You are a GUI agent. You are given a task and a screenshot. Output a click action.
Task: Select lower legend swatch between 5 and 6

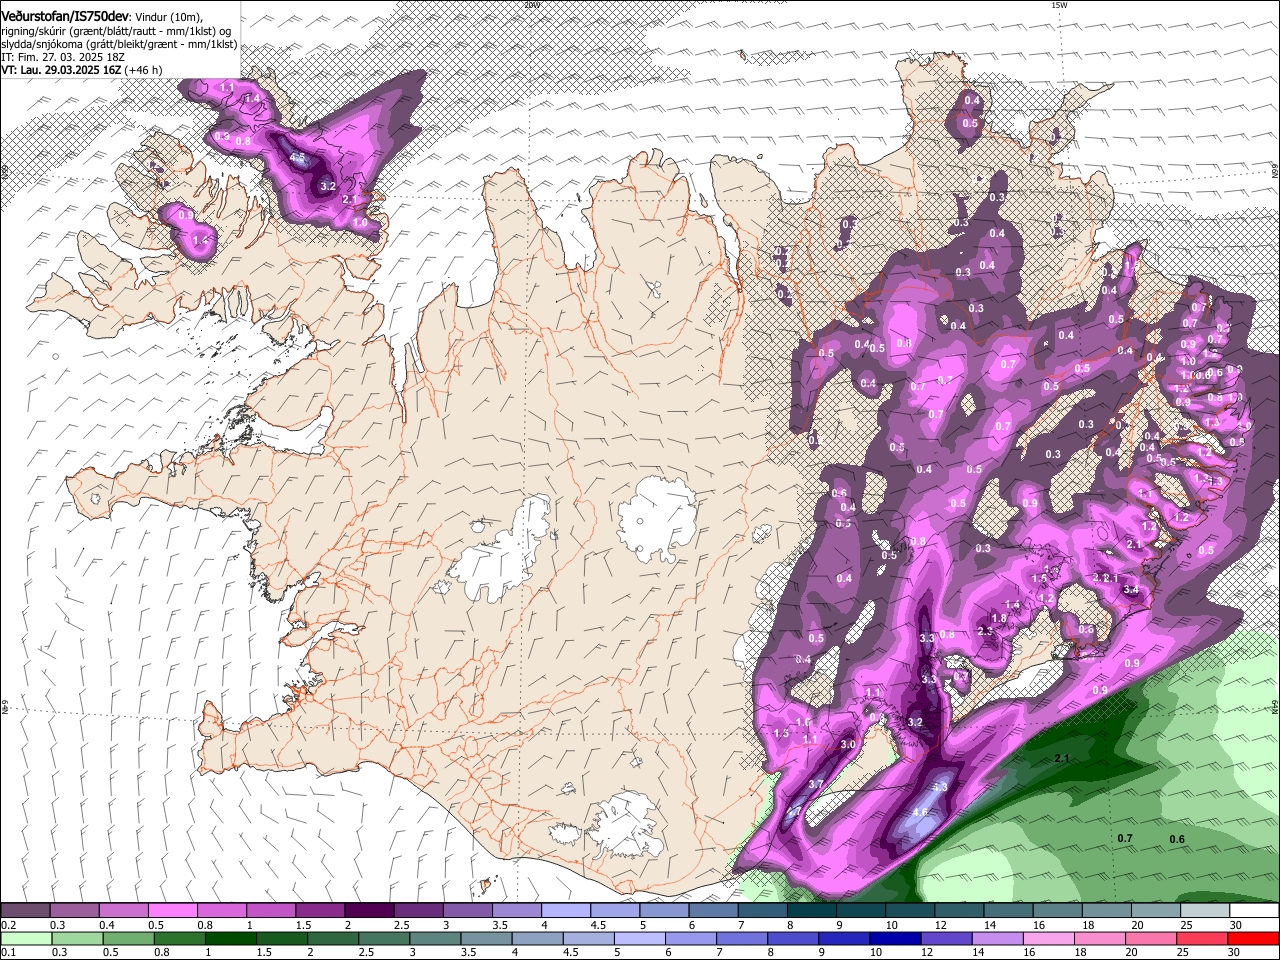pos(639,939)
